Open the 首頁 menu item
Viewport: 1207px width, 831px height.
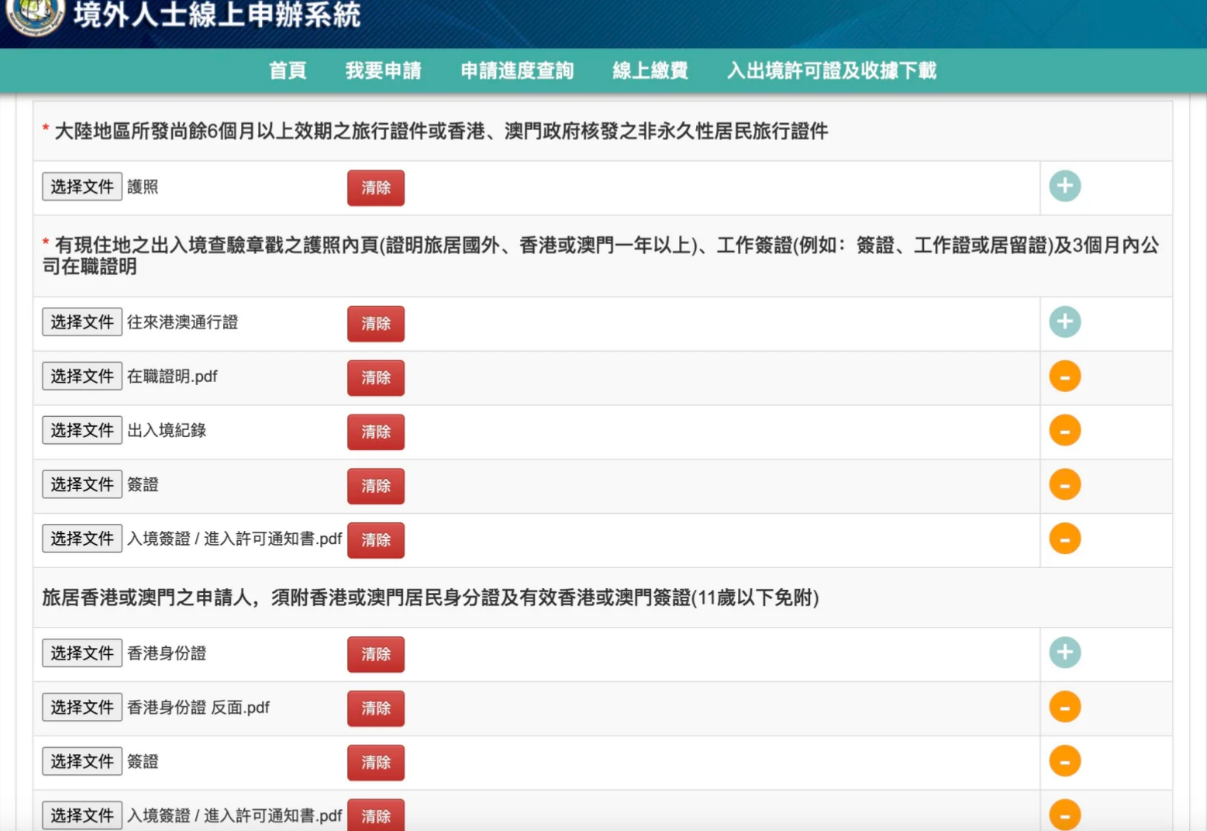(x=288, y=71)
